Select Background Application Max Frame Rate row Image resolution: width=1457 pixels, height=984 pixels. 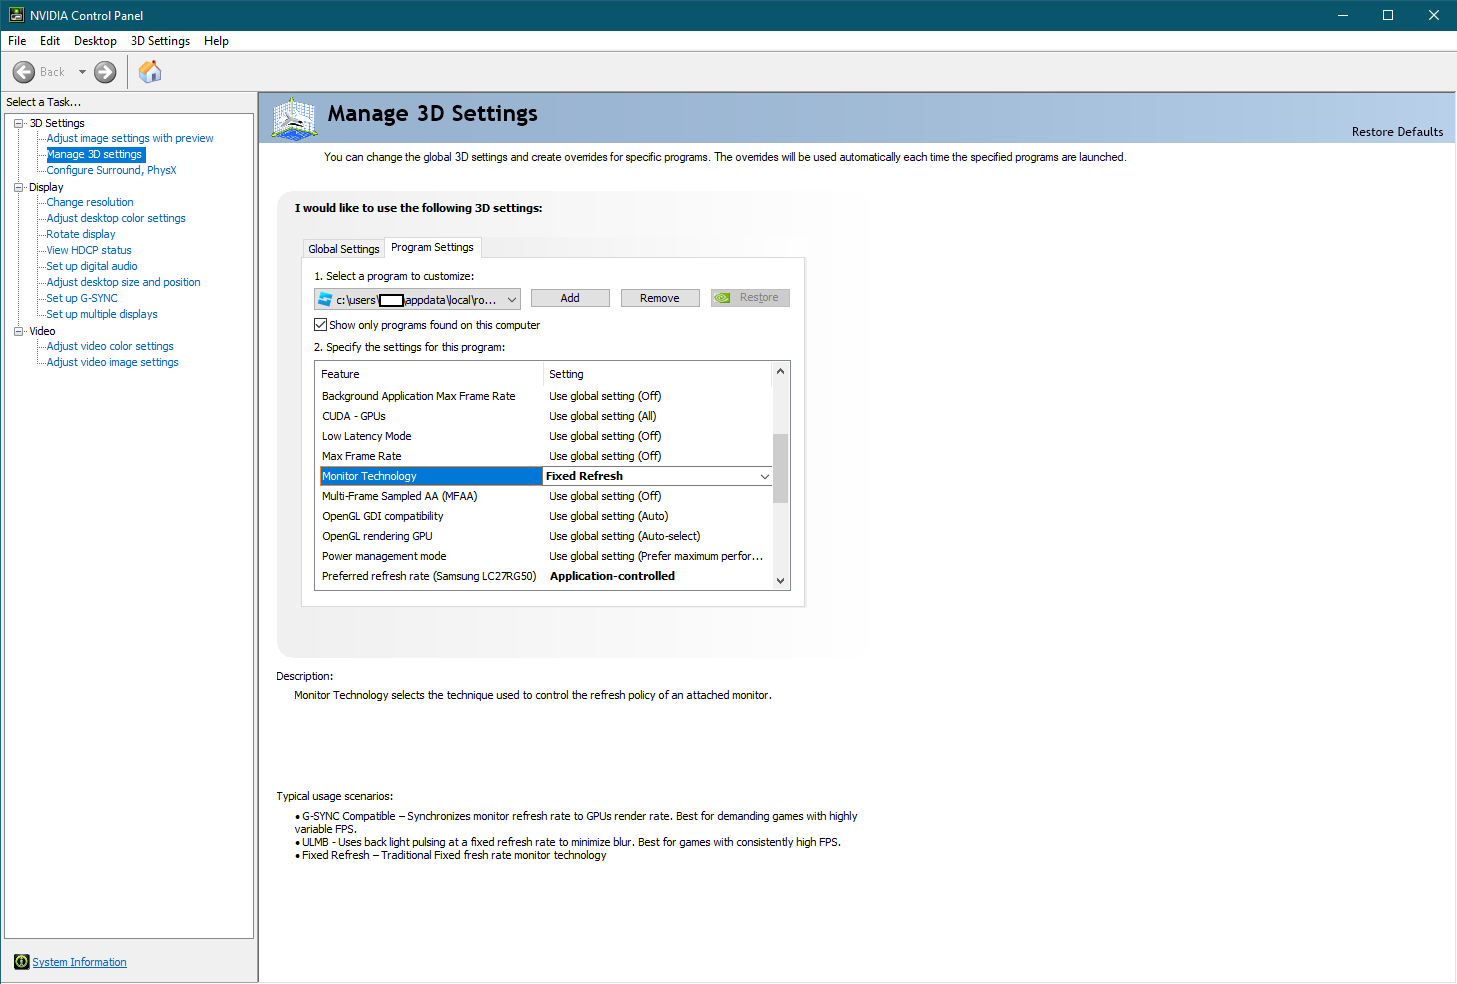pos(544,396)
